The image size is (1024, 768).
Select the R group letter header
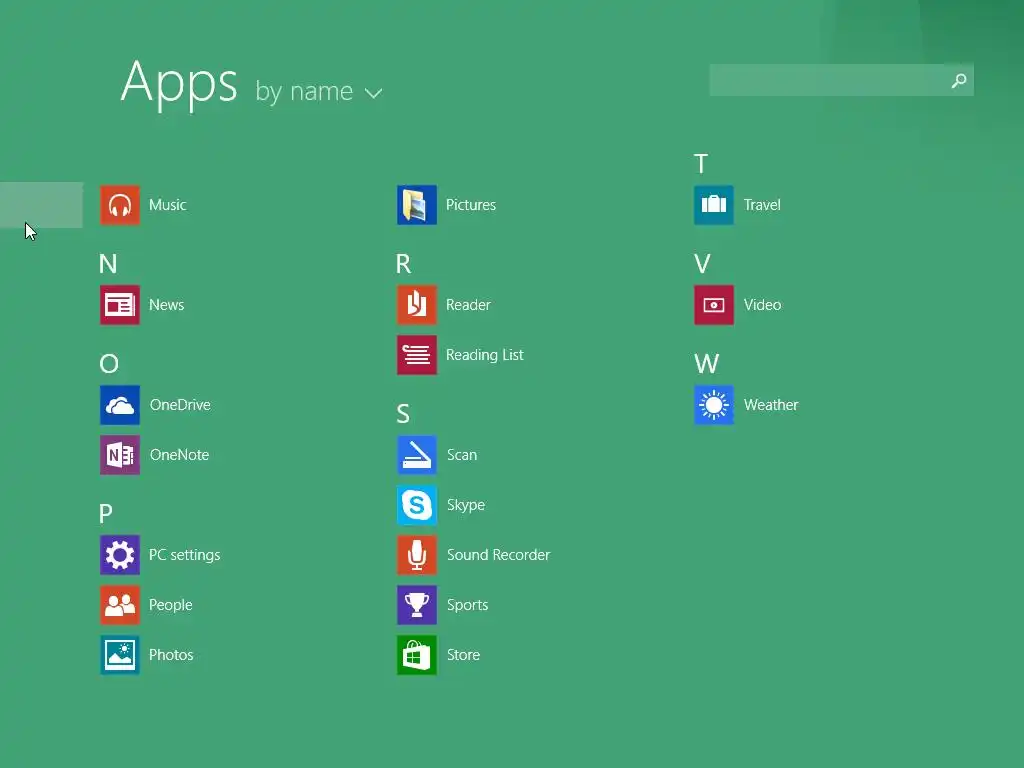[x=404, y=264]
